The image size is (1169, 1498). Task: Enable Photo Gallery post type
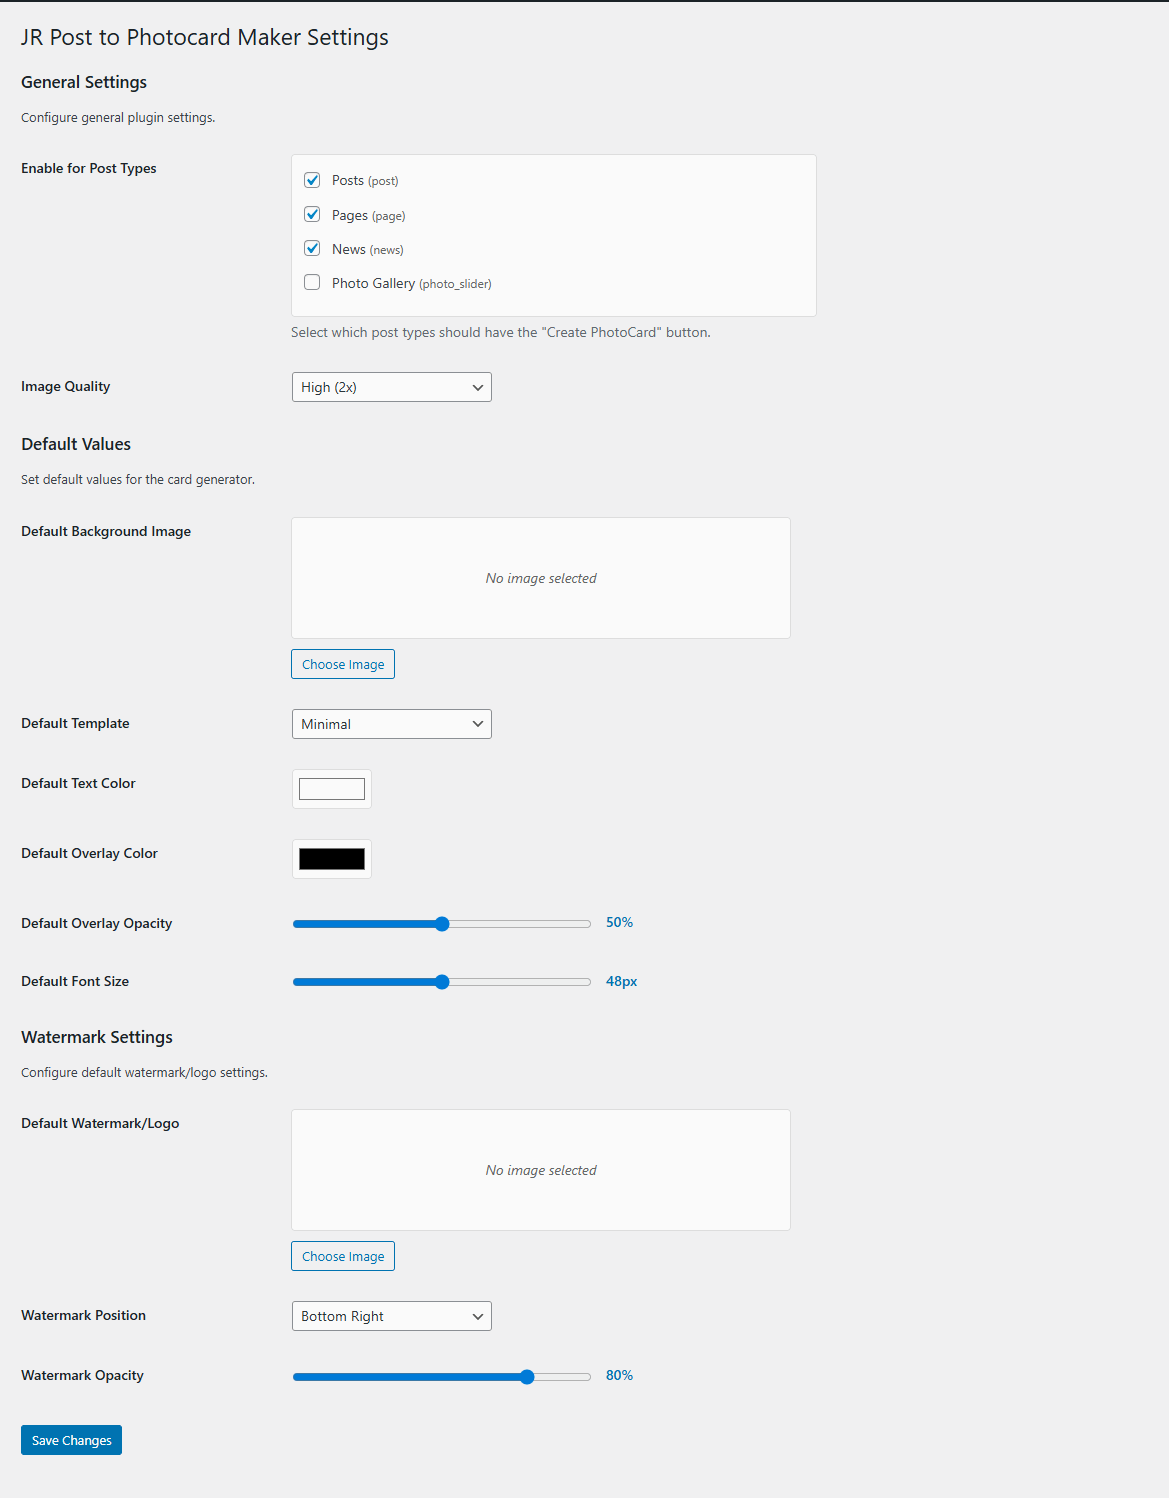[x=311, y=282]
